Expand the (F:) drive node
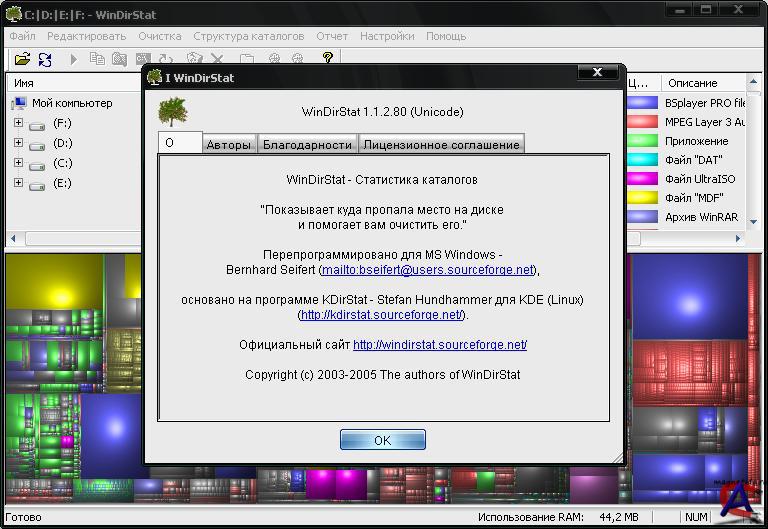 click(18, 123)
